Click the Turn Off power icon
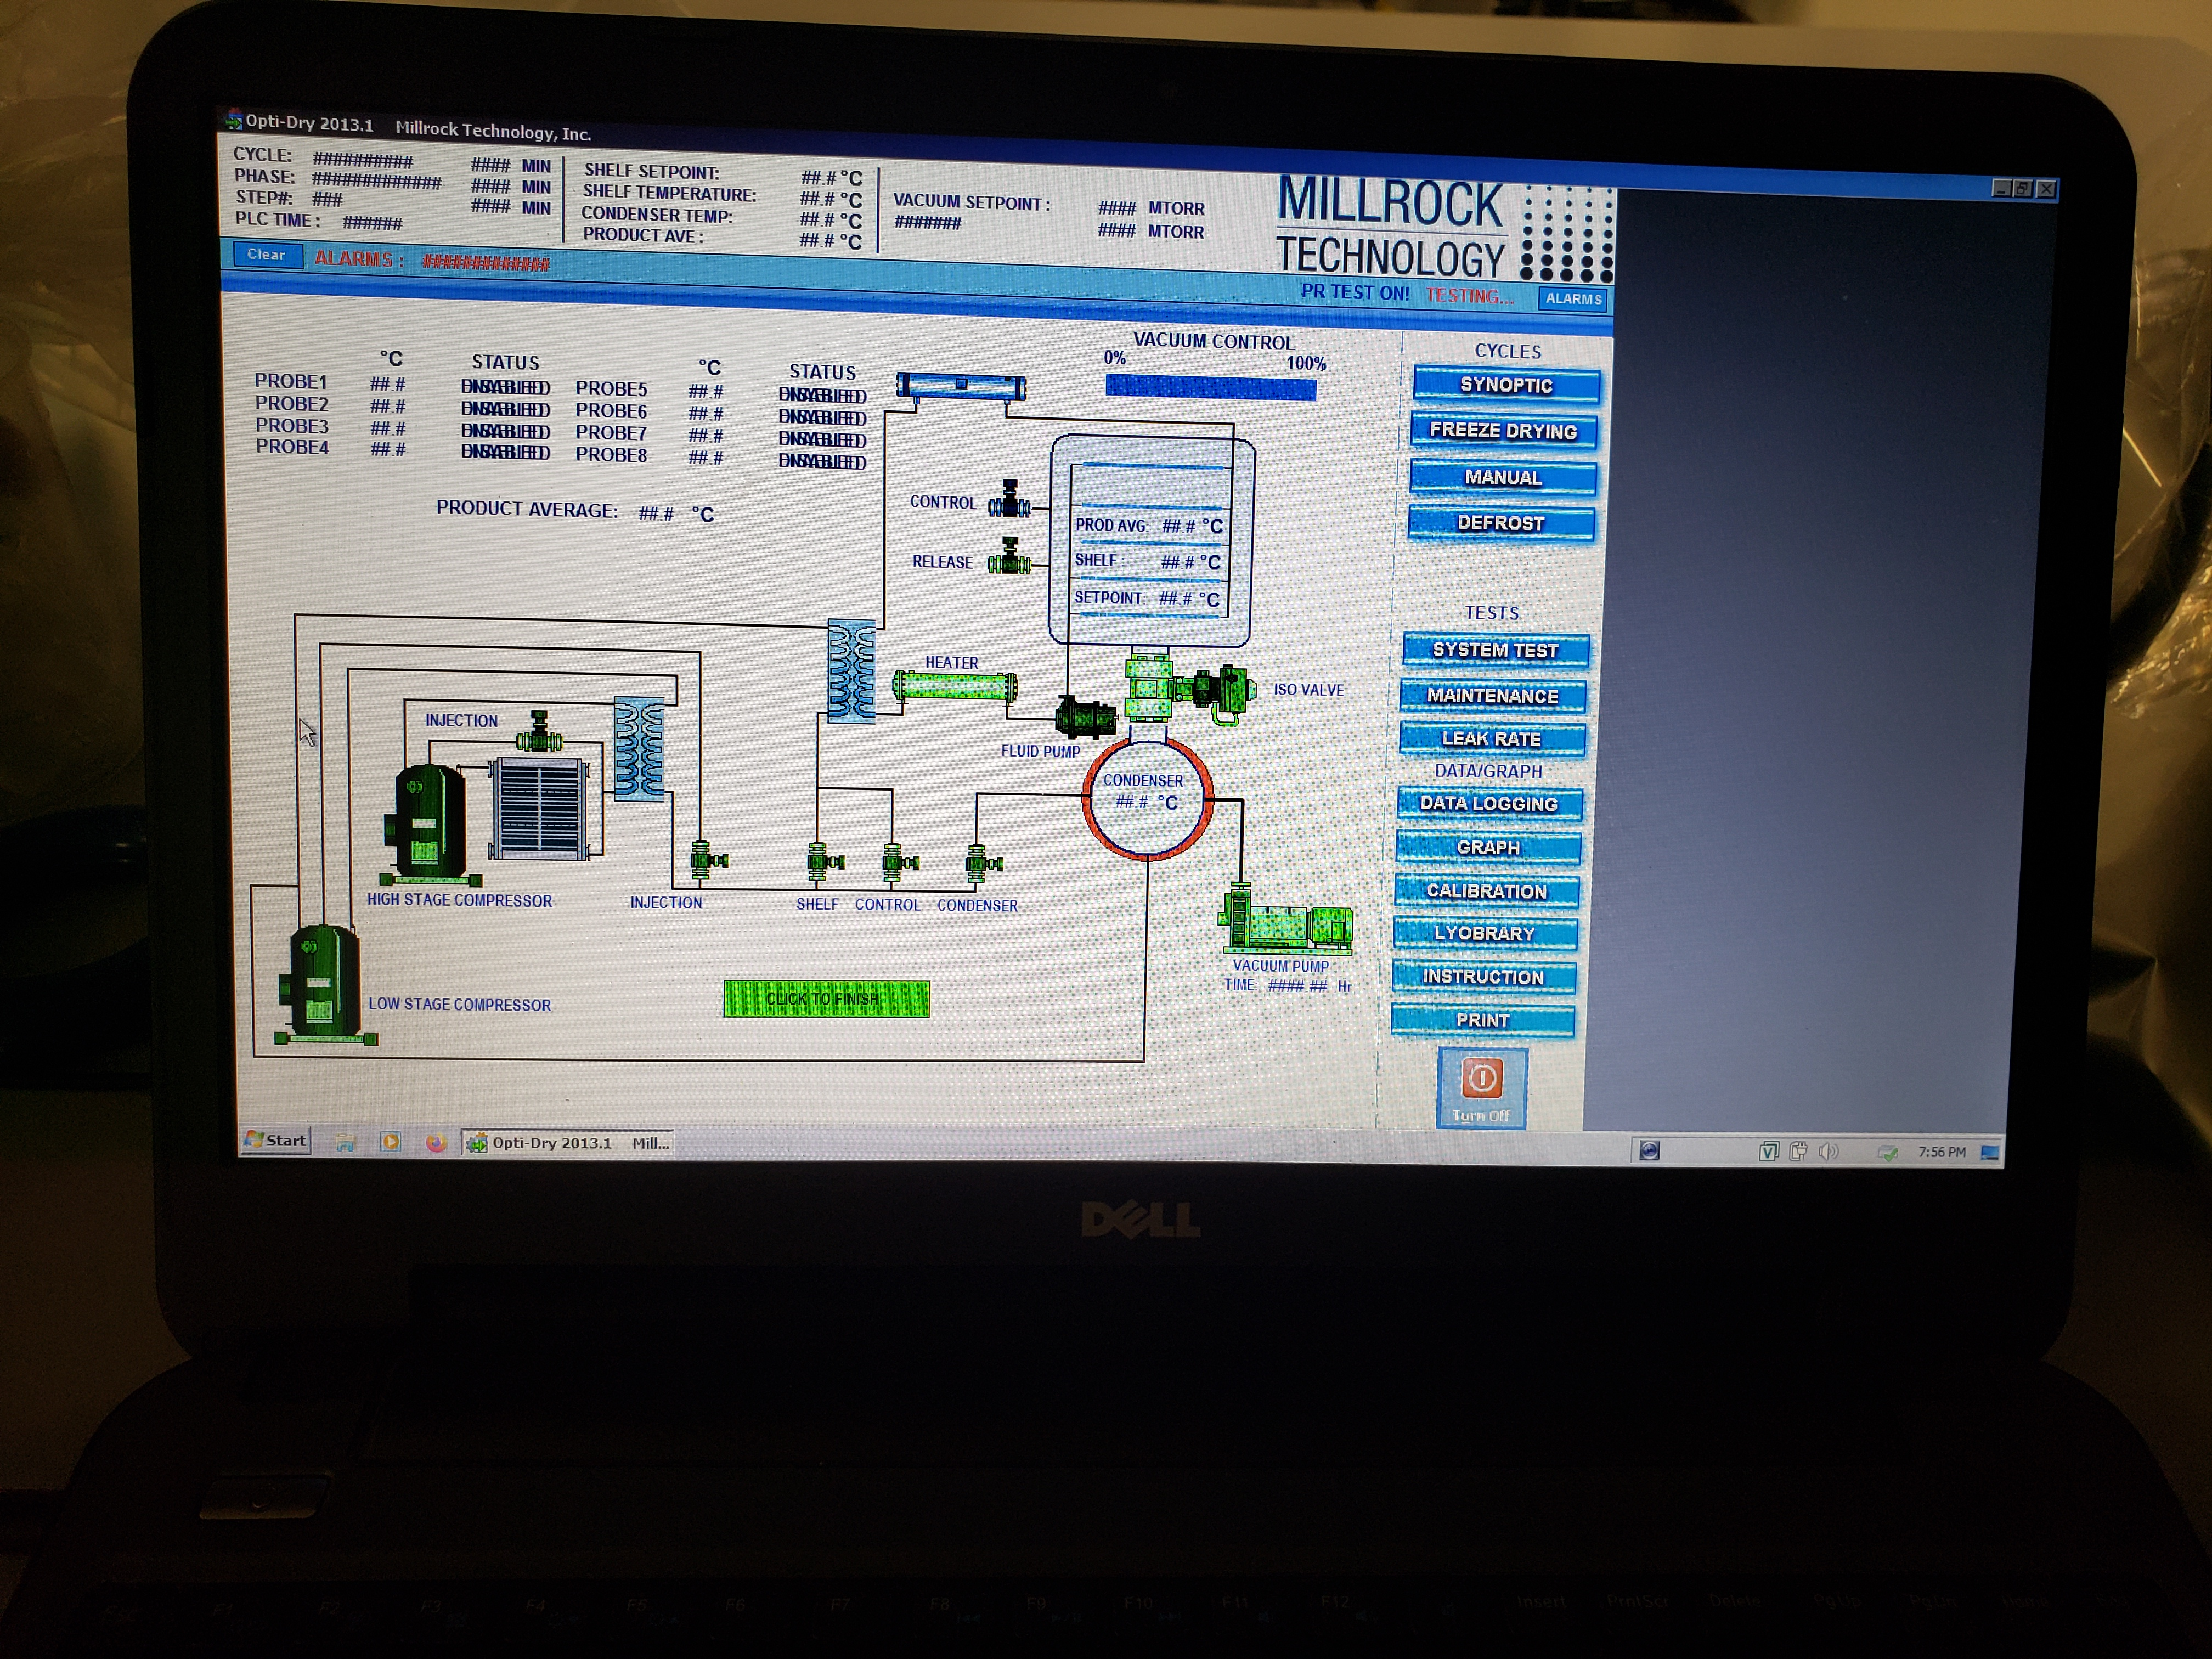 (1481, 1079)
